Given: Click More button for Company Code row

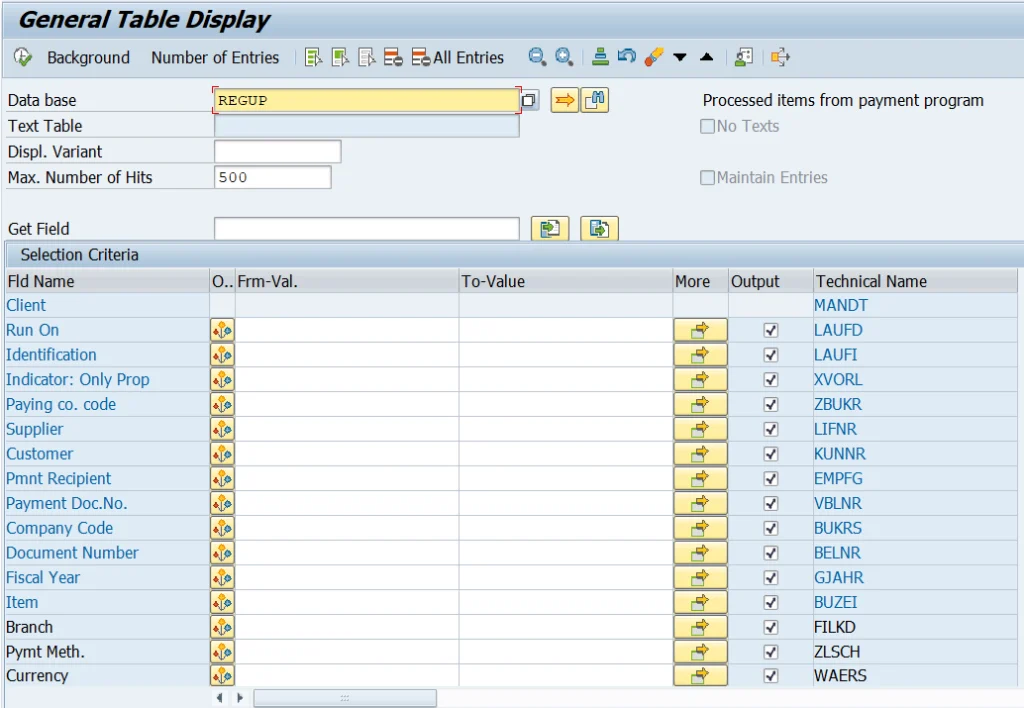Looking at the screenshot, I should pos(700,528).
